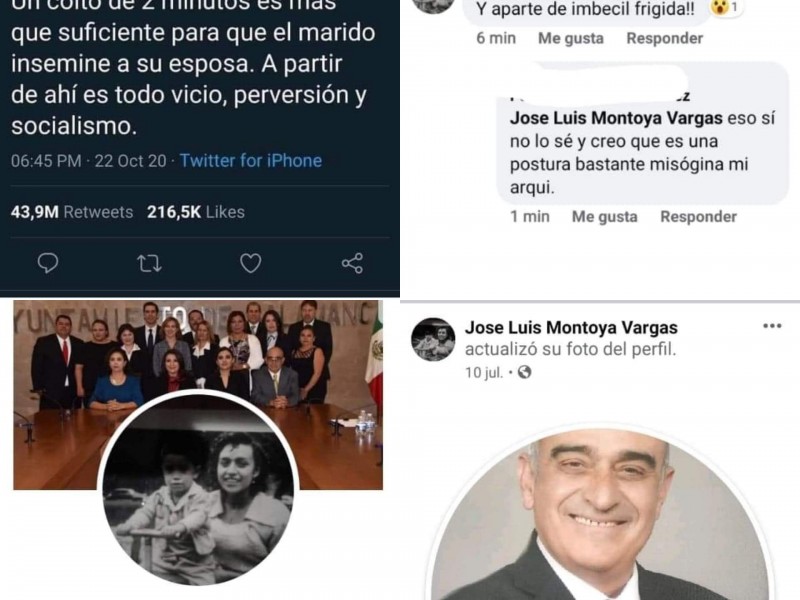The width and height of the screenshot is (800, 600).
Task: Click Twitter for iPhone link
Action: coord(251,161)
